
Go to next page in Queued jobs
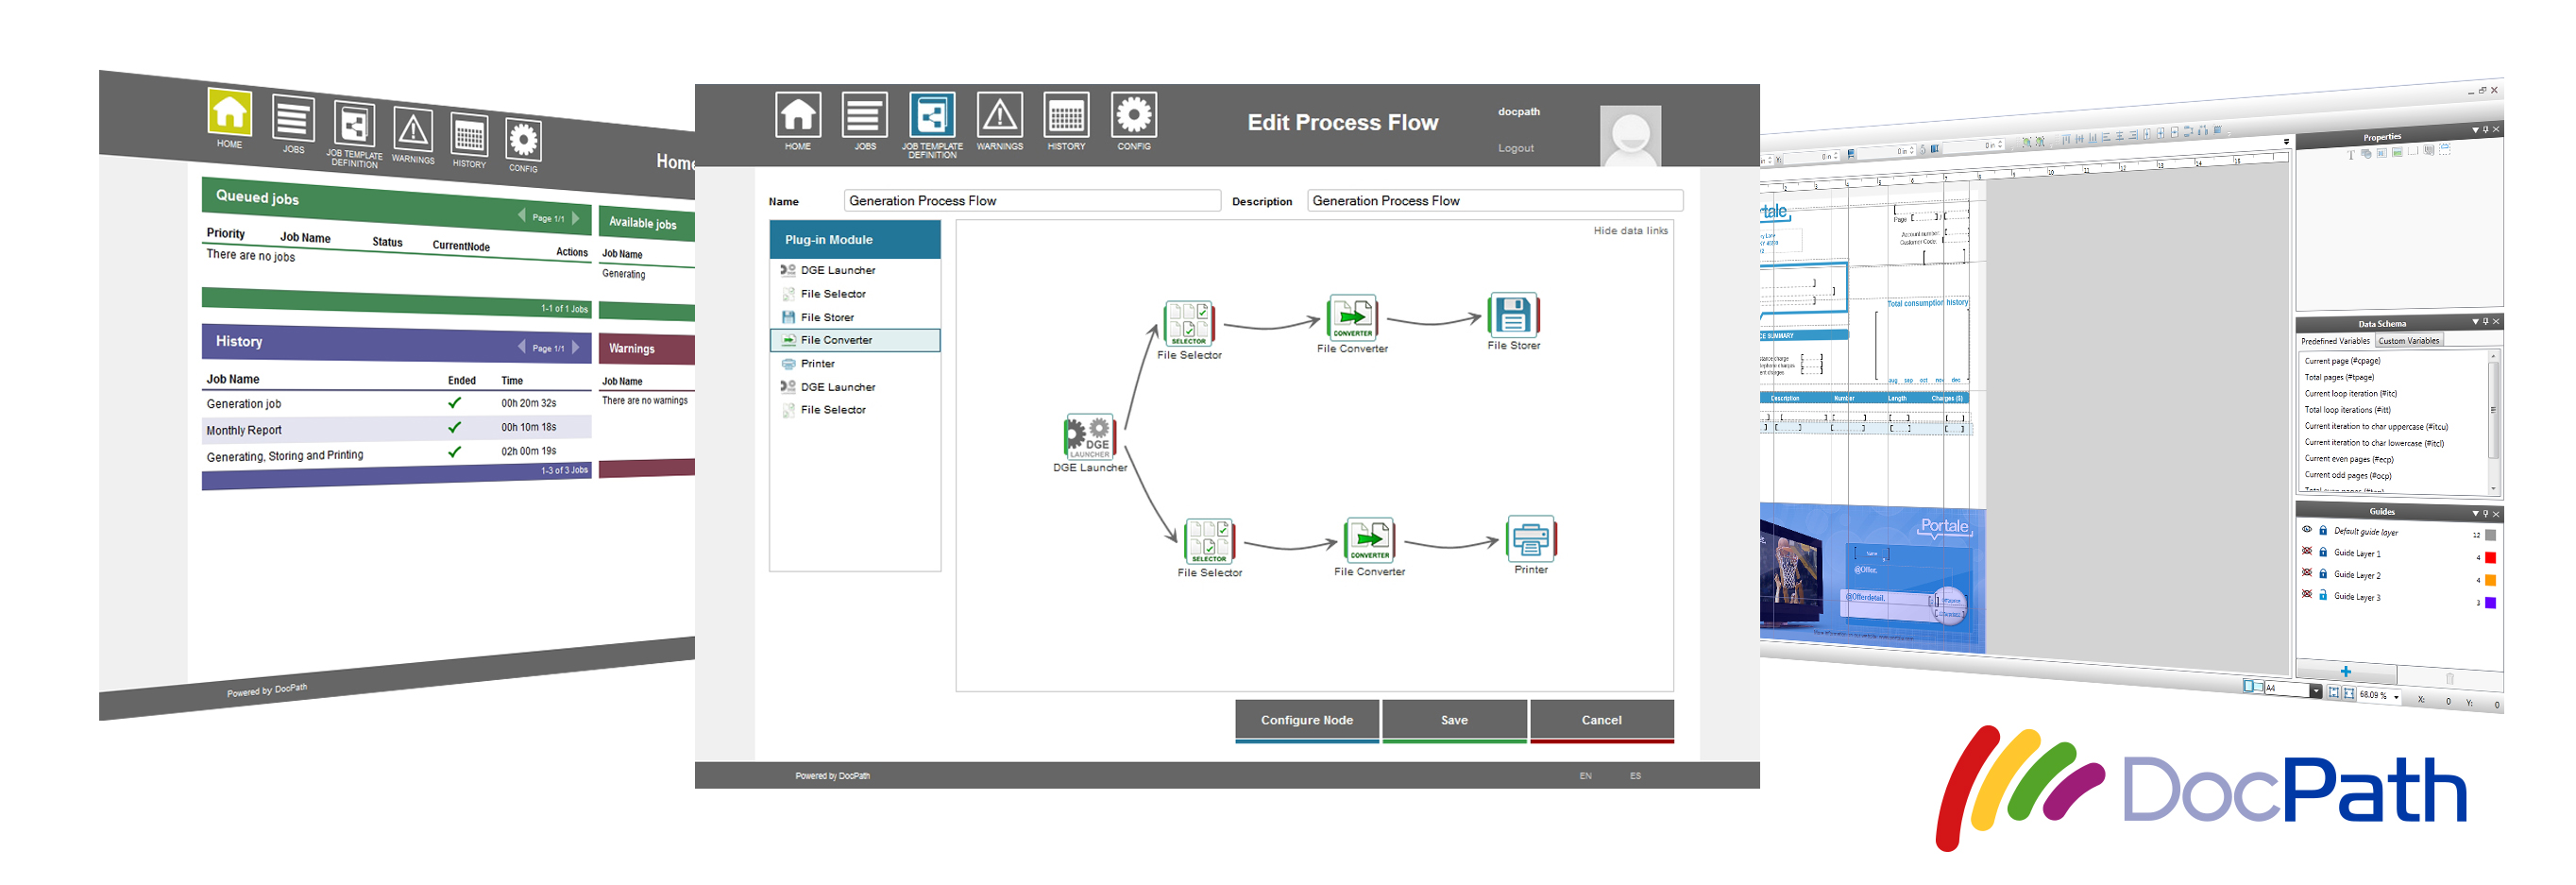click(576, 218)
